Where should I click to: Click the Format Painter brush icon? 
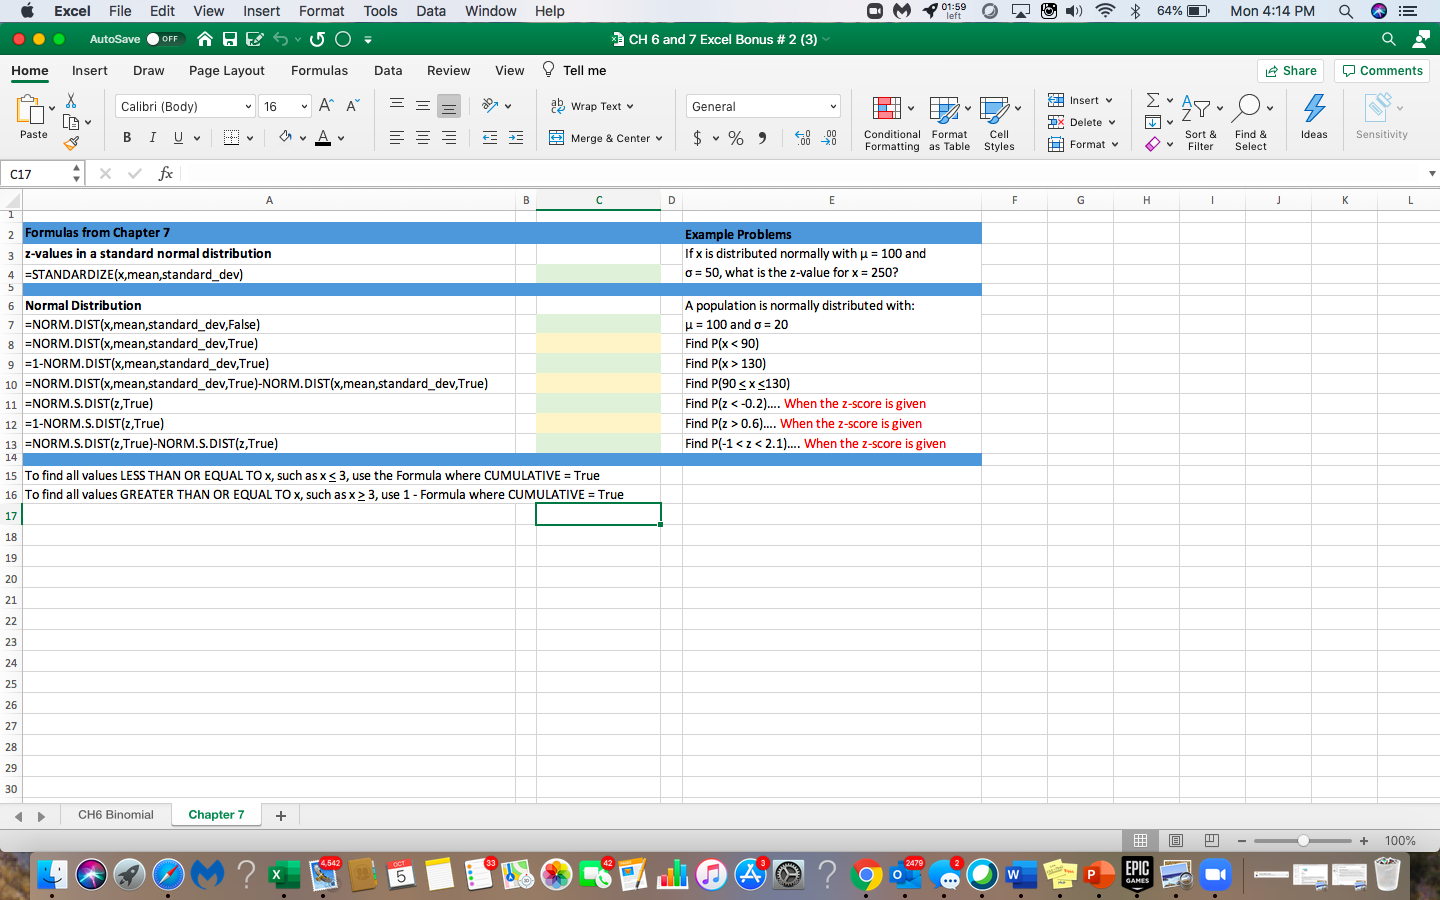click(x=71, y=143)
